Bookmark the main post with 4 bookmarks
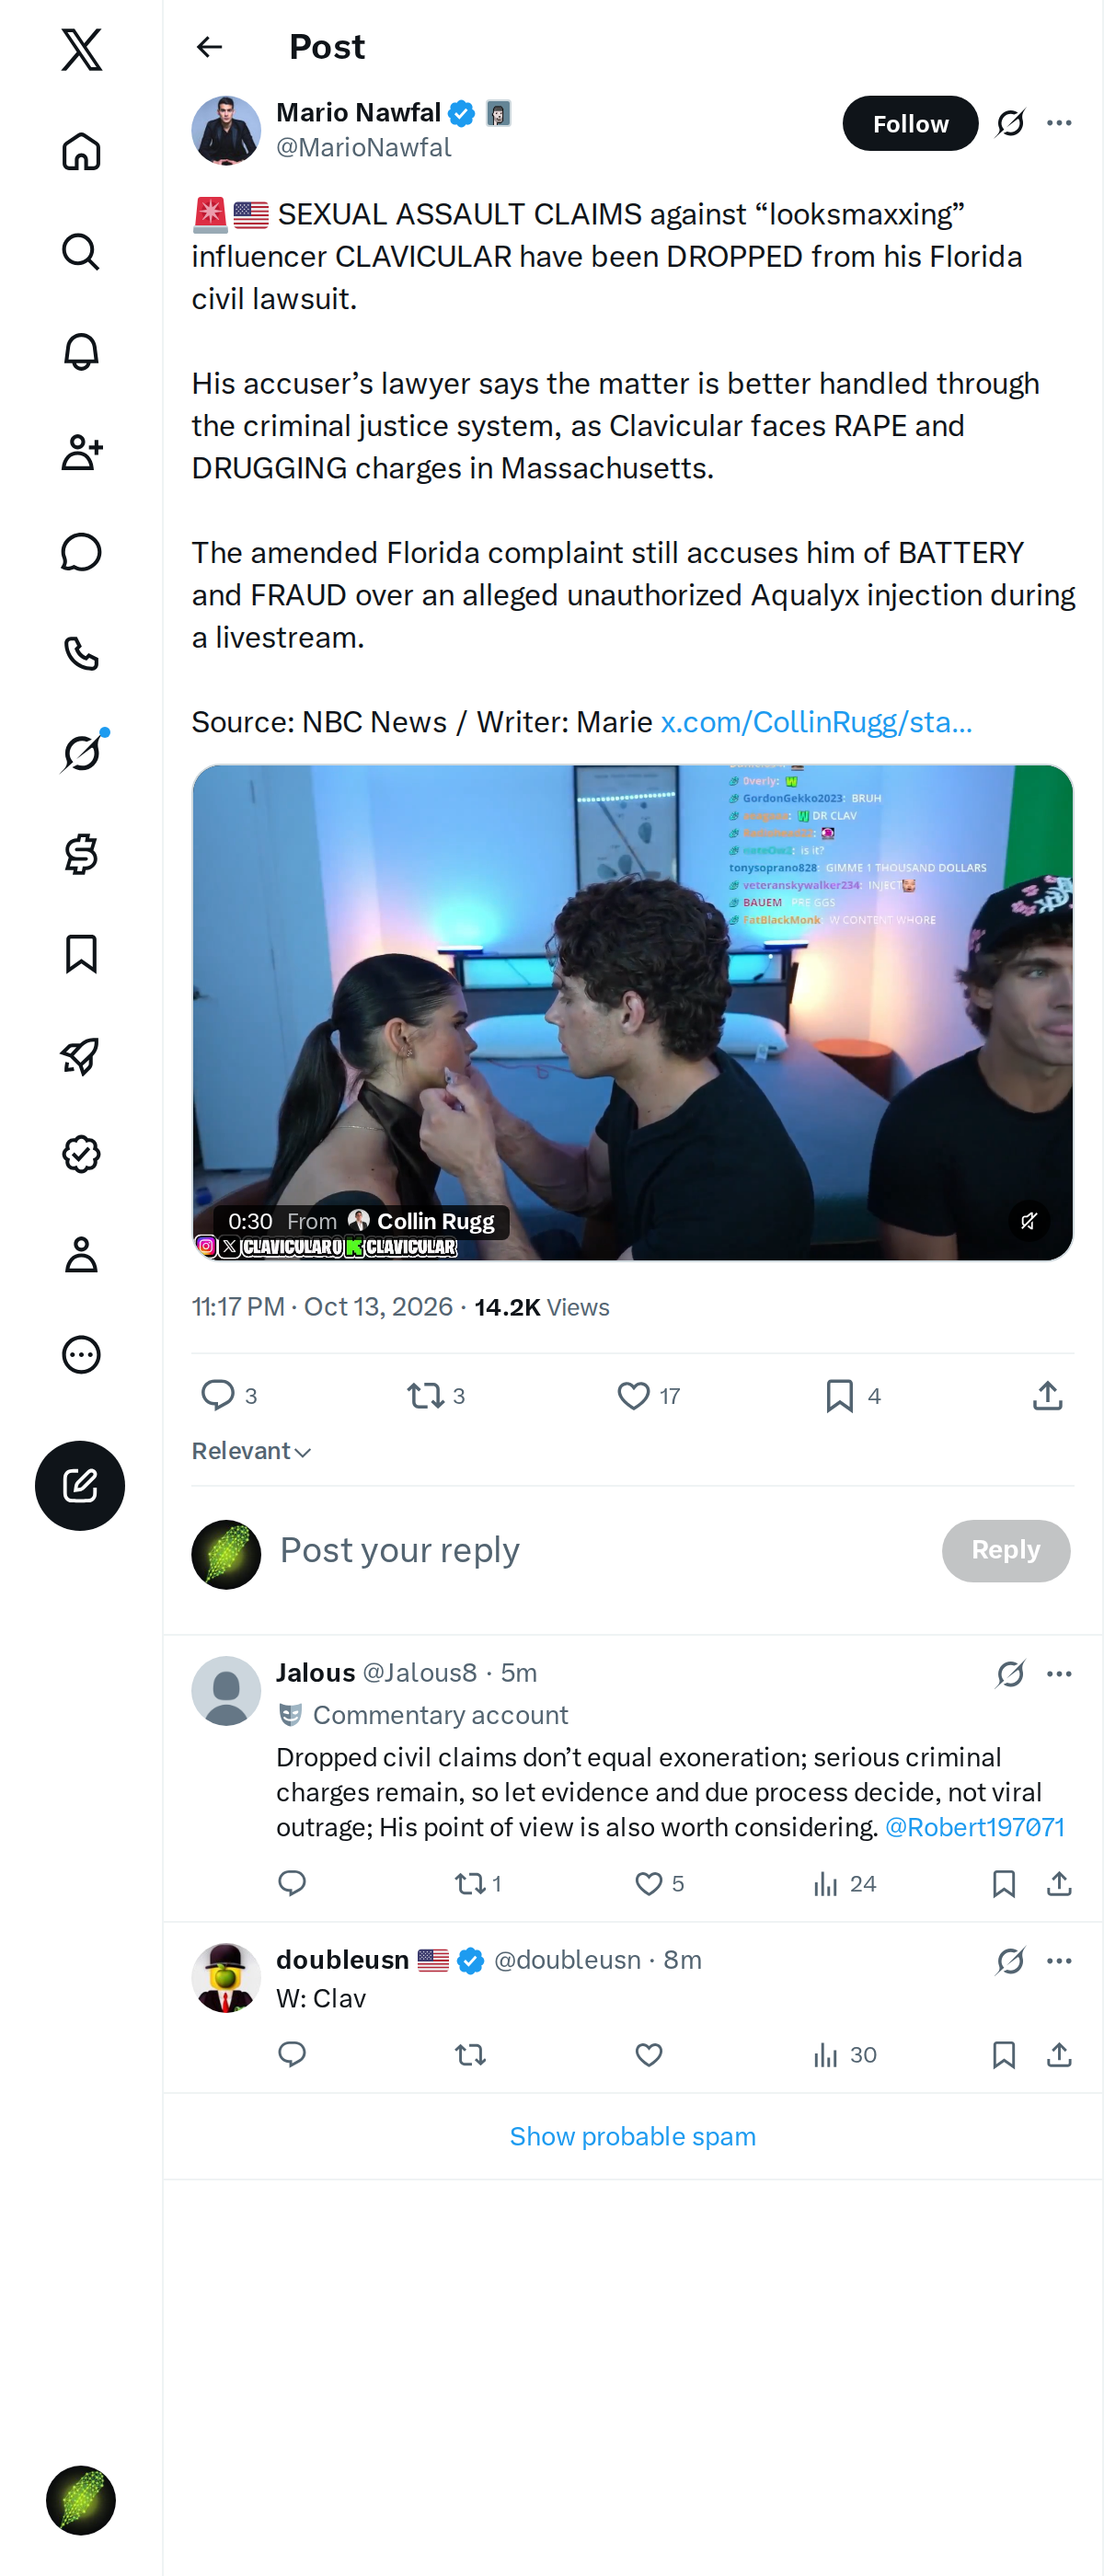The height and width of the screenshot is (2576, 1104). [x=840, y=1395]
